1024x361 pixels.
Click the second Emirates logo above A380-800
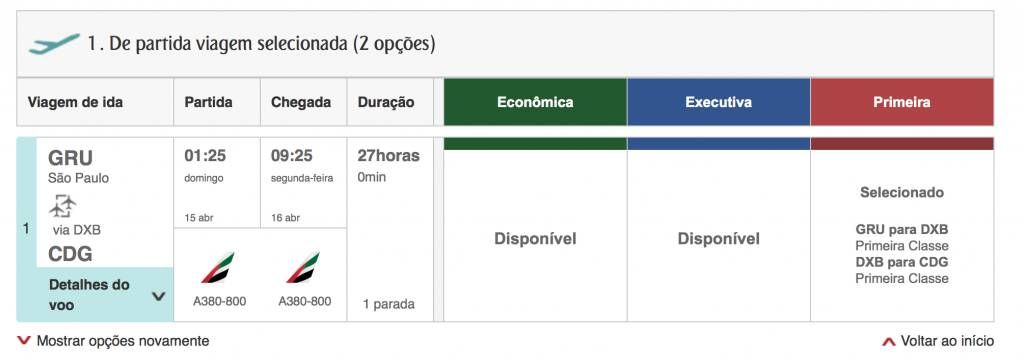pyautogui.click(x=303, y=268)
